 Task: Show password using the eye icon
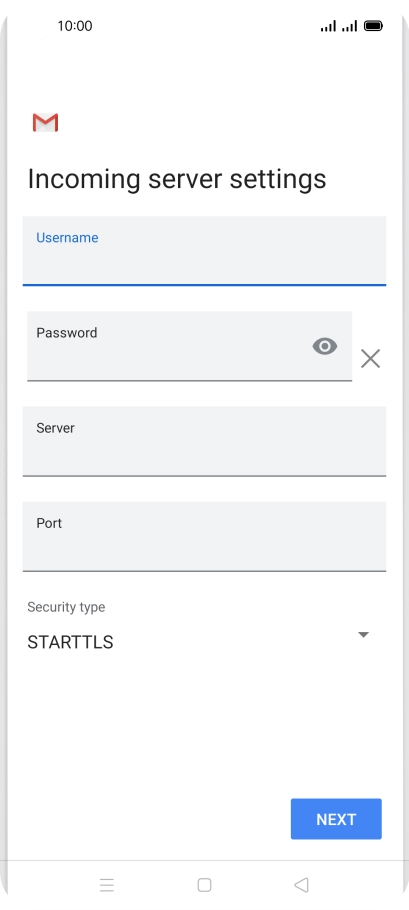point(325,346)
